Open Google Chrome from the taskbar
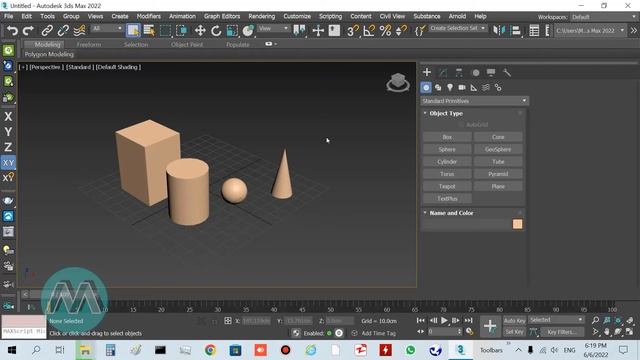The width and height of the screenshot is (640, 360). tap(210, 350)
